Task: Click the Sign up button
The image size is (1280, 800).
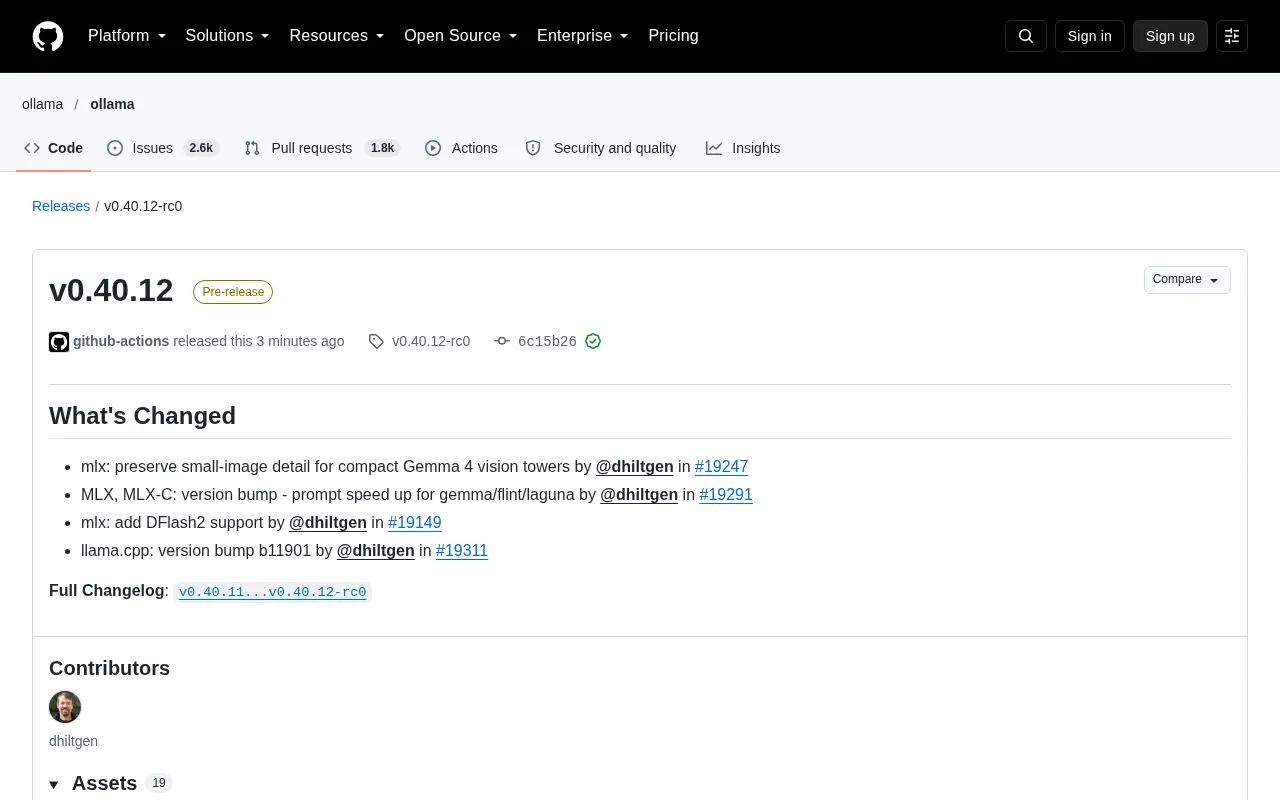Action: [1170, 36]
